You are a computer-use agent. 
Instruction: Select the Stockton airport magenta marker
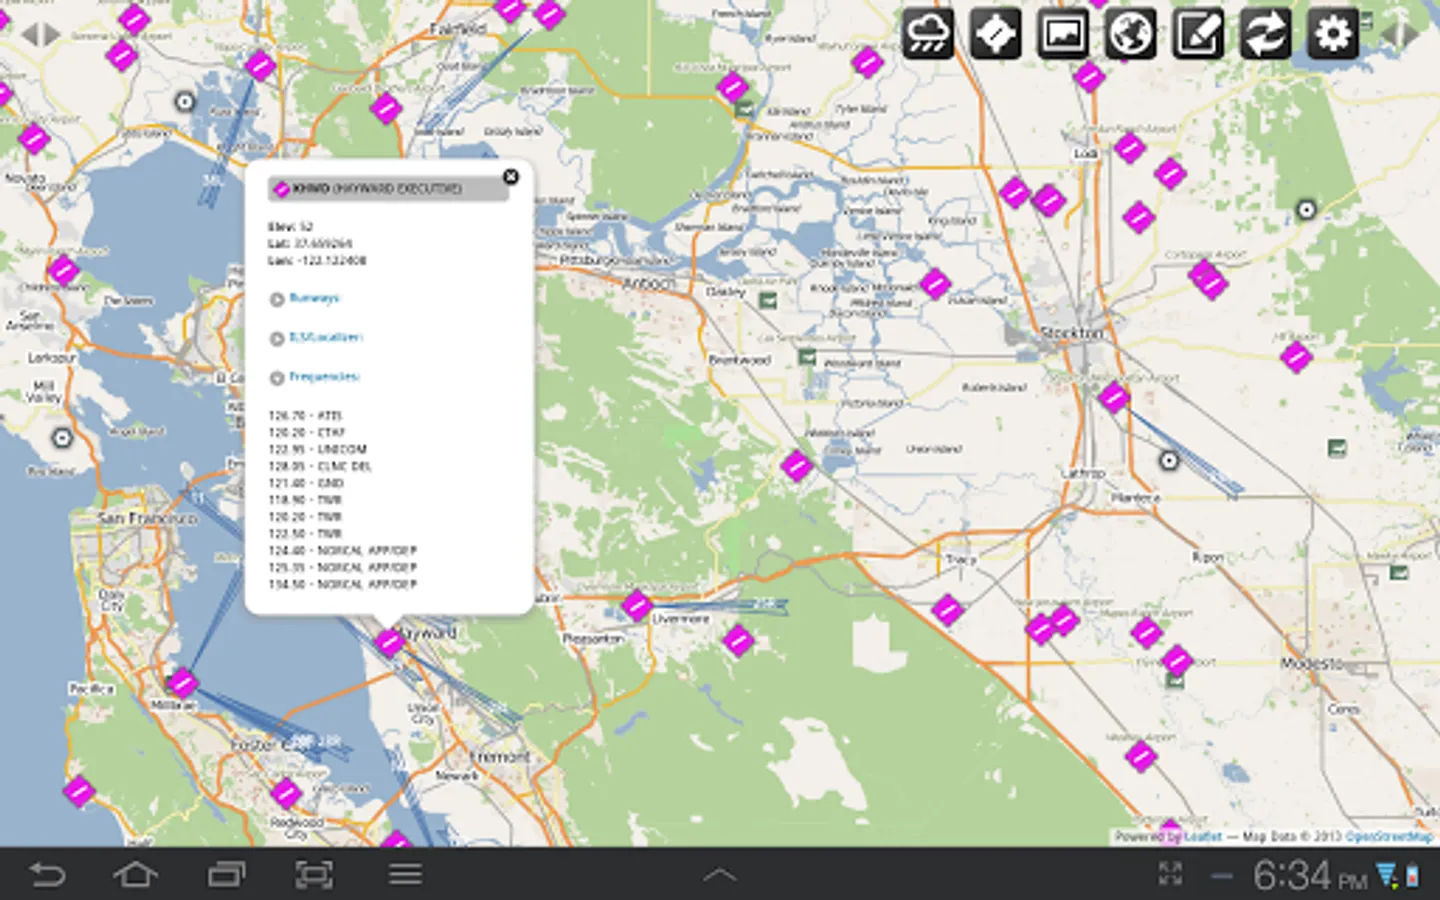tap(1113, 397)
